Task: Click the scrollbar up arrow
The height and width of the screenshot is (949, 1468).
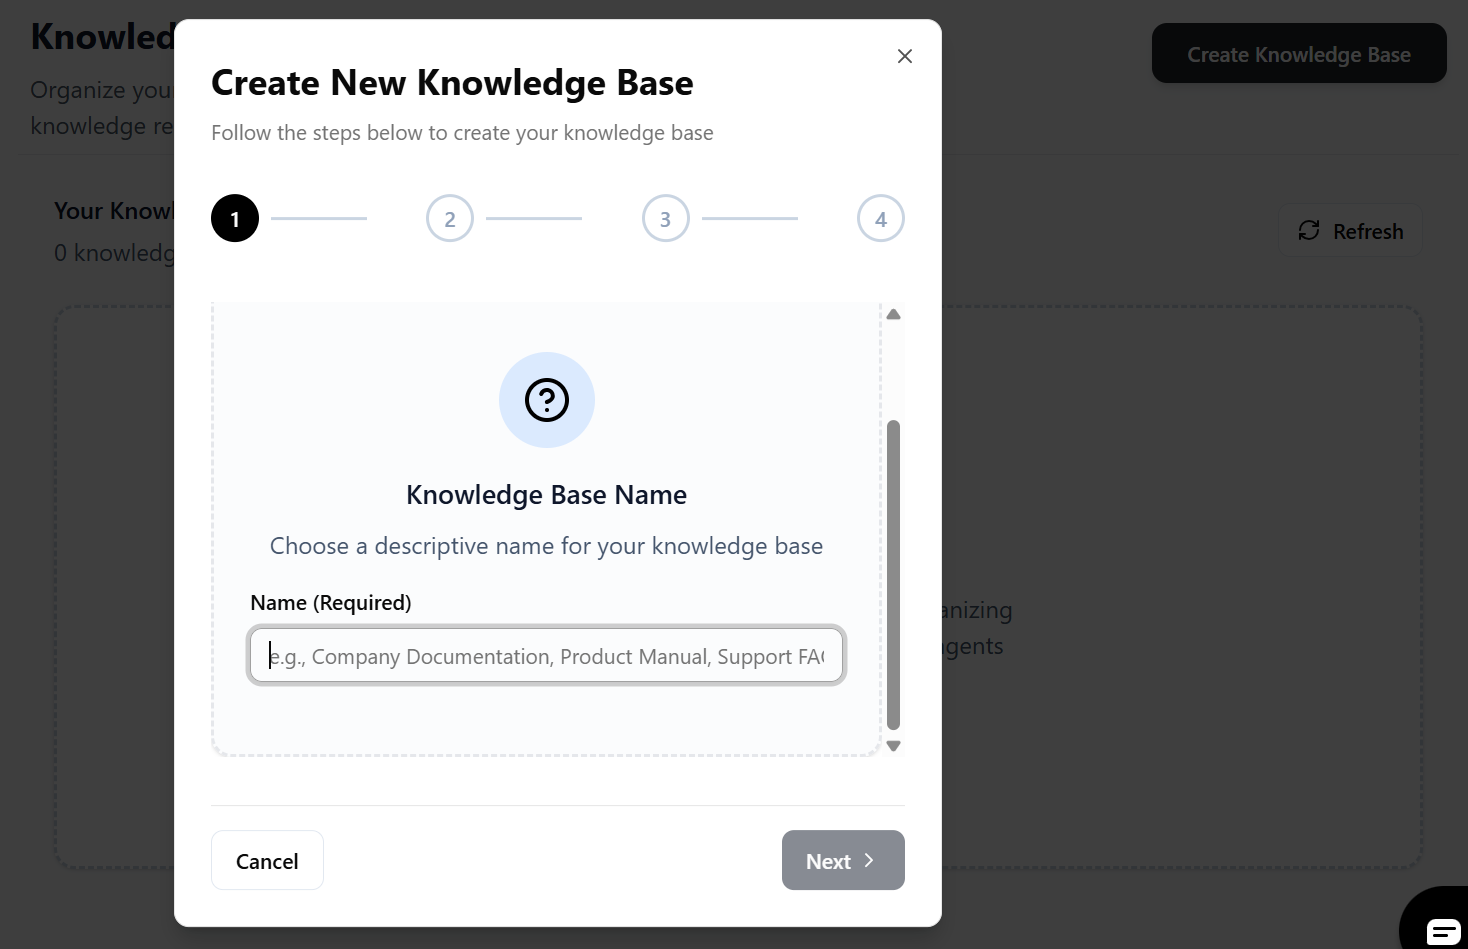Action: click(x=893, y=314)
